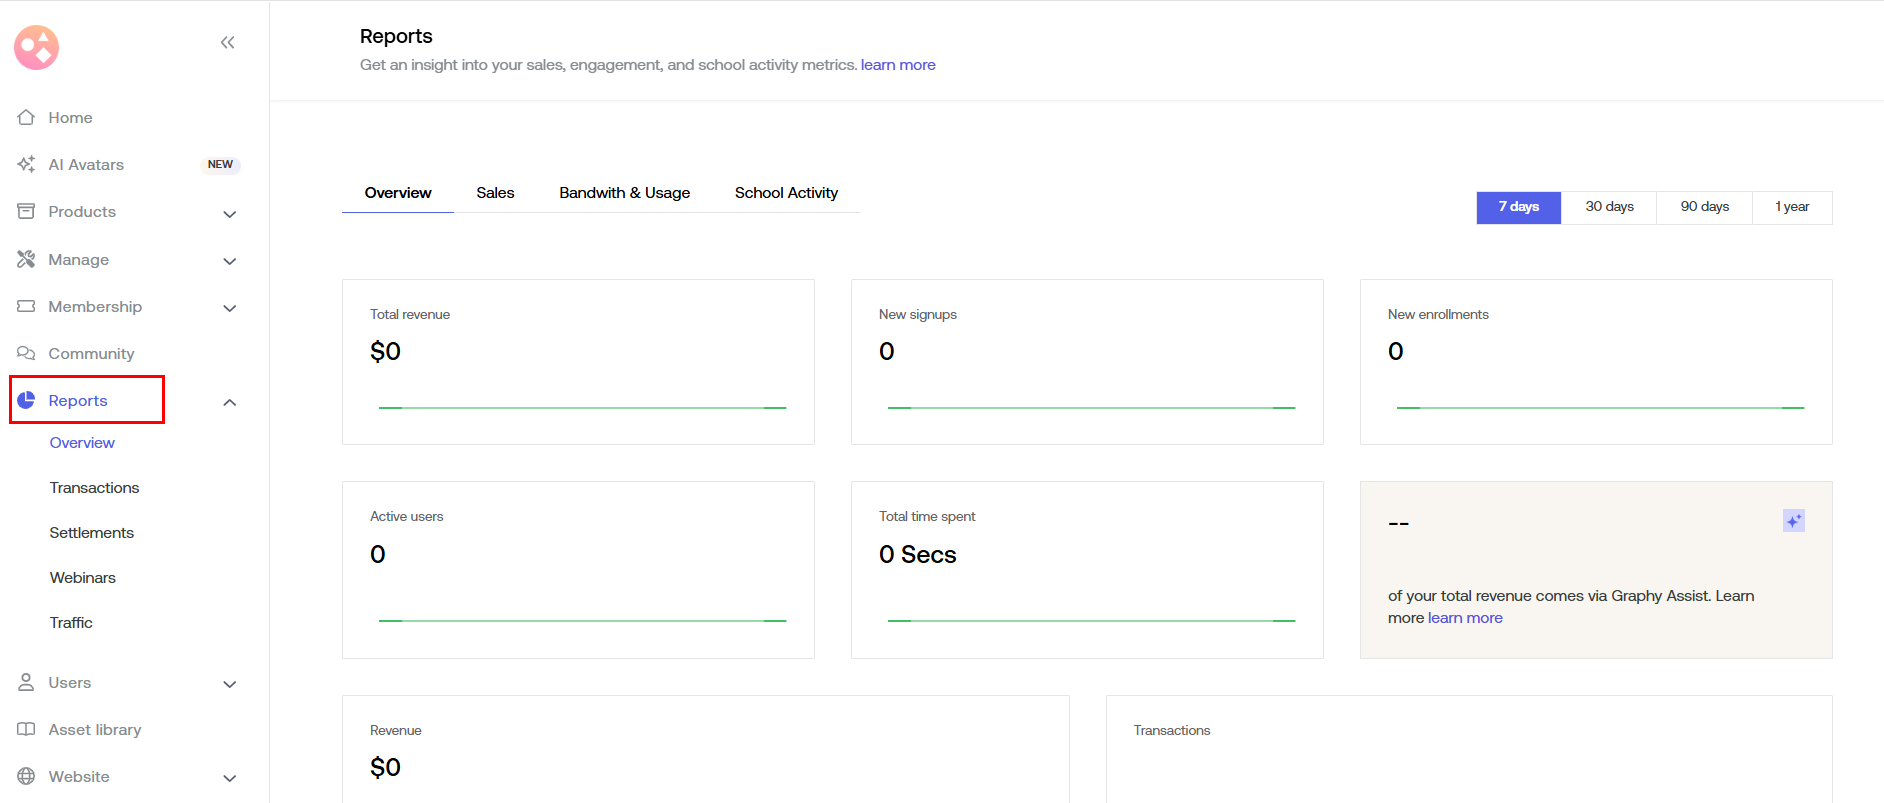Click the Website globe icon
The image size is (1884, 803).
[x=26, y=776]
